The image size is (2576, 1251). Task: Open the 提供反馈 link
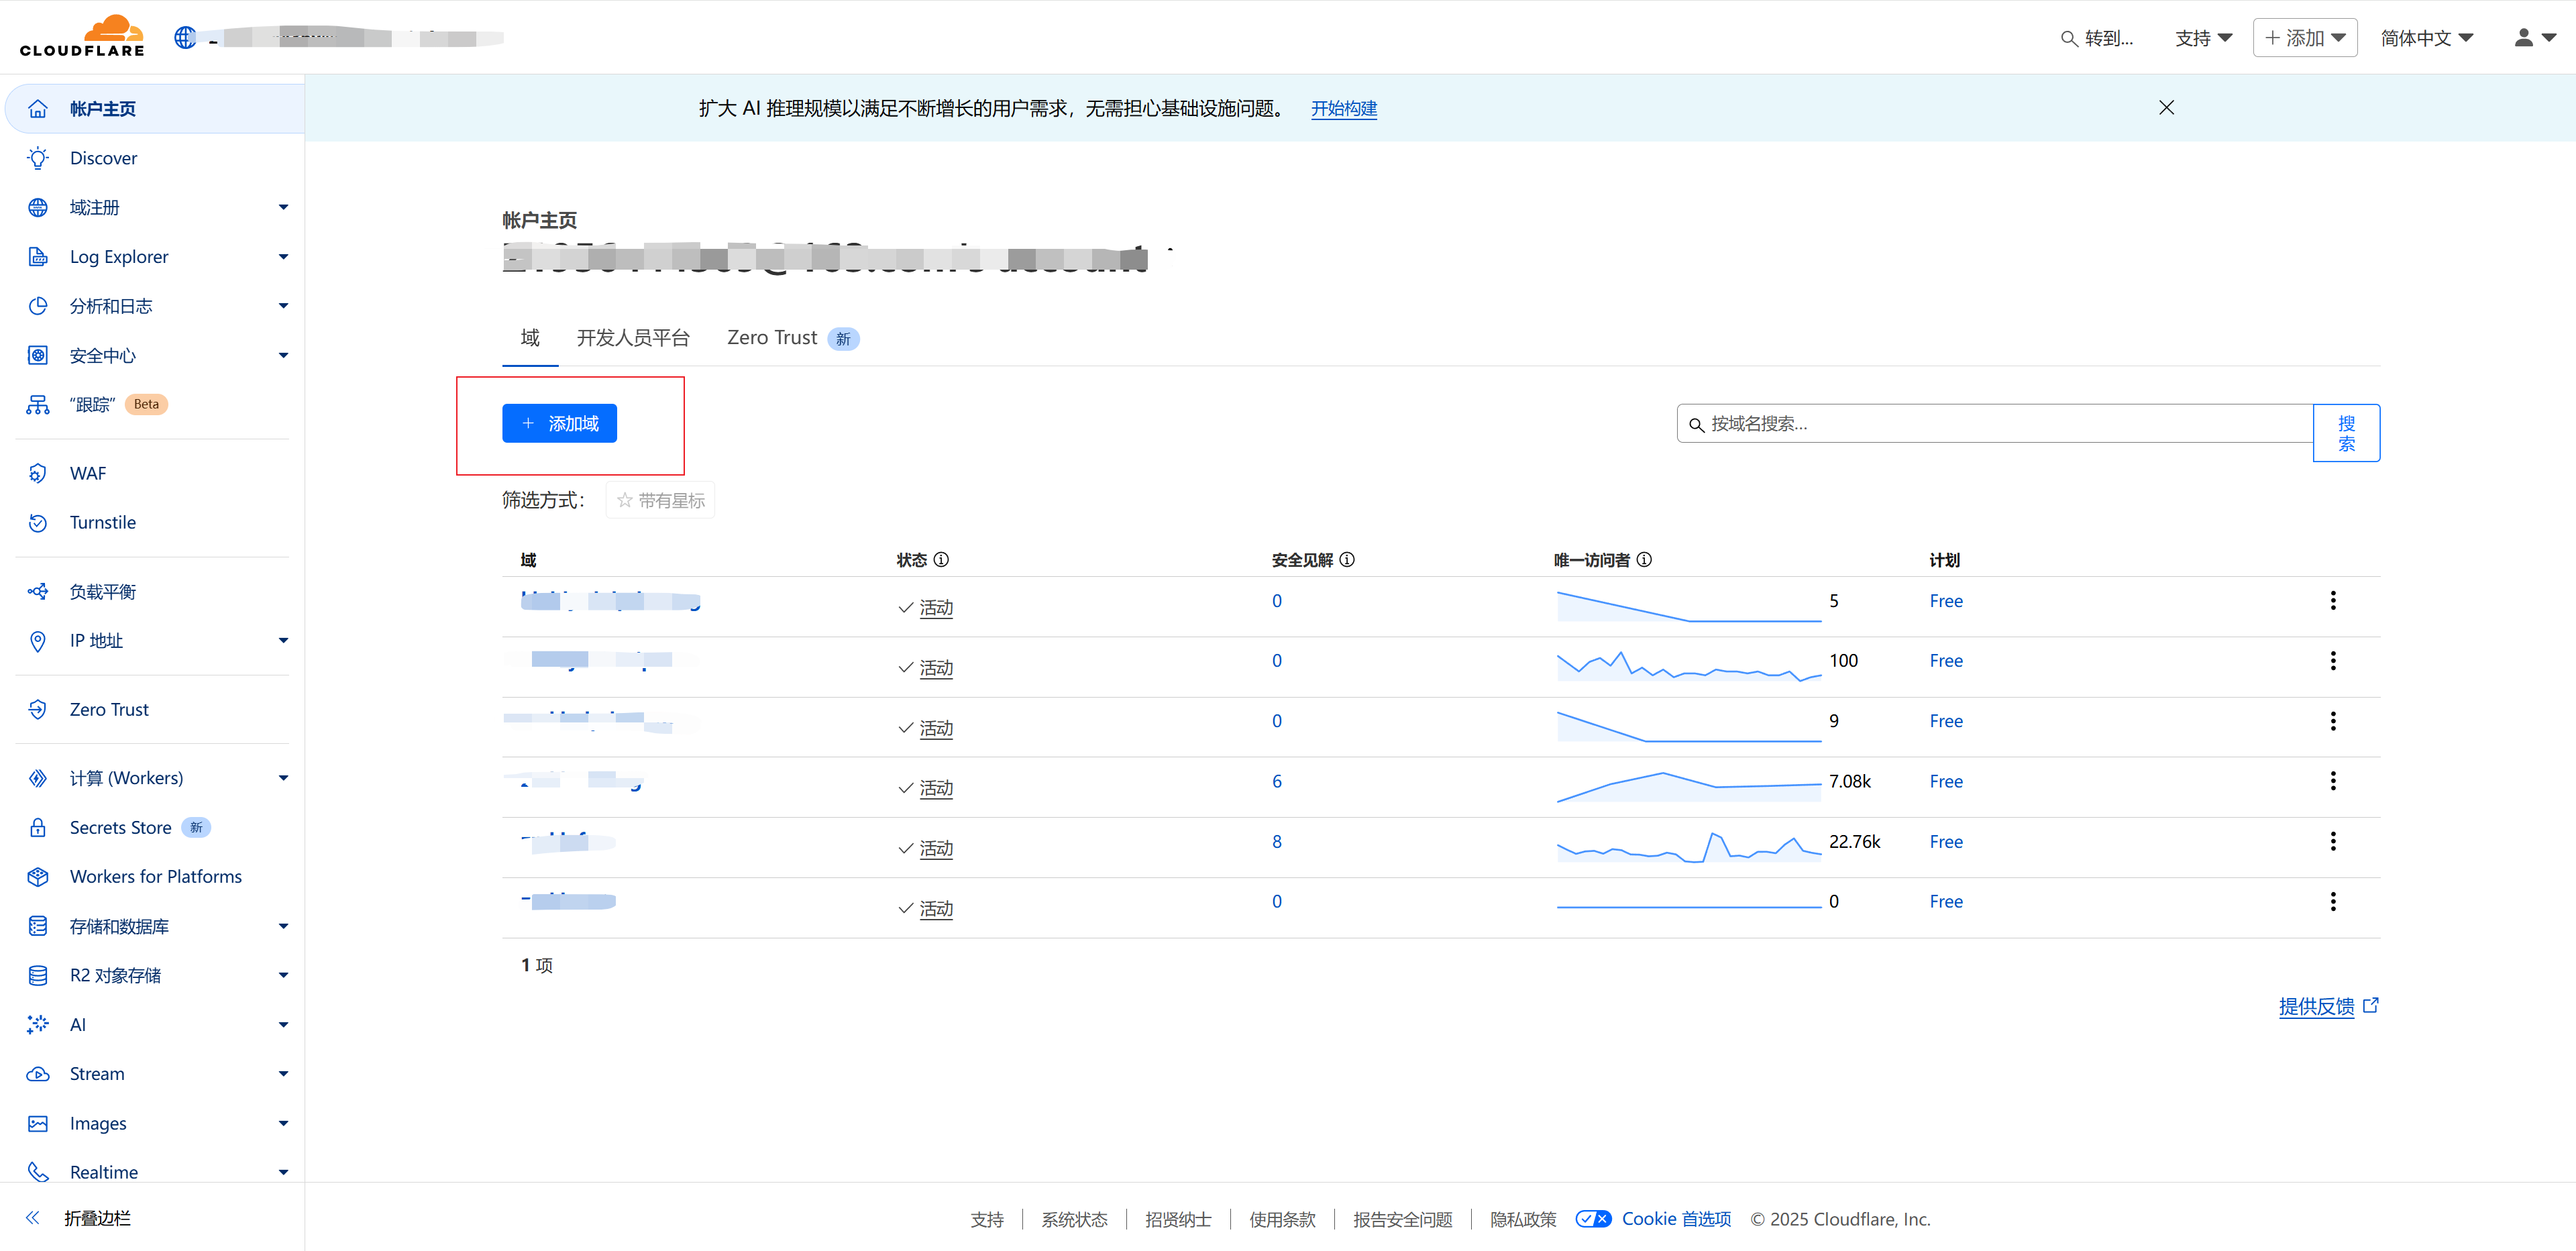point(2328,1006)
